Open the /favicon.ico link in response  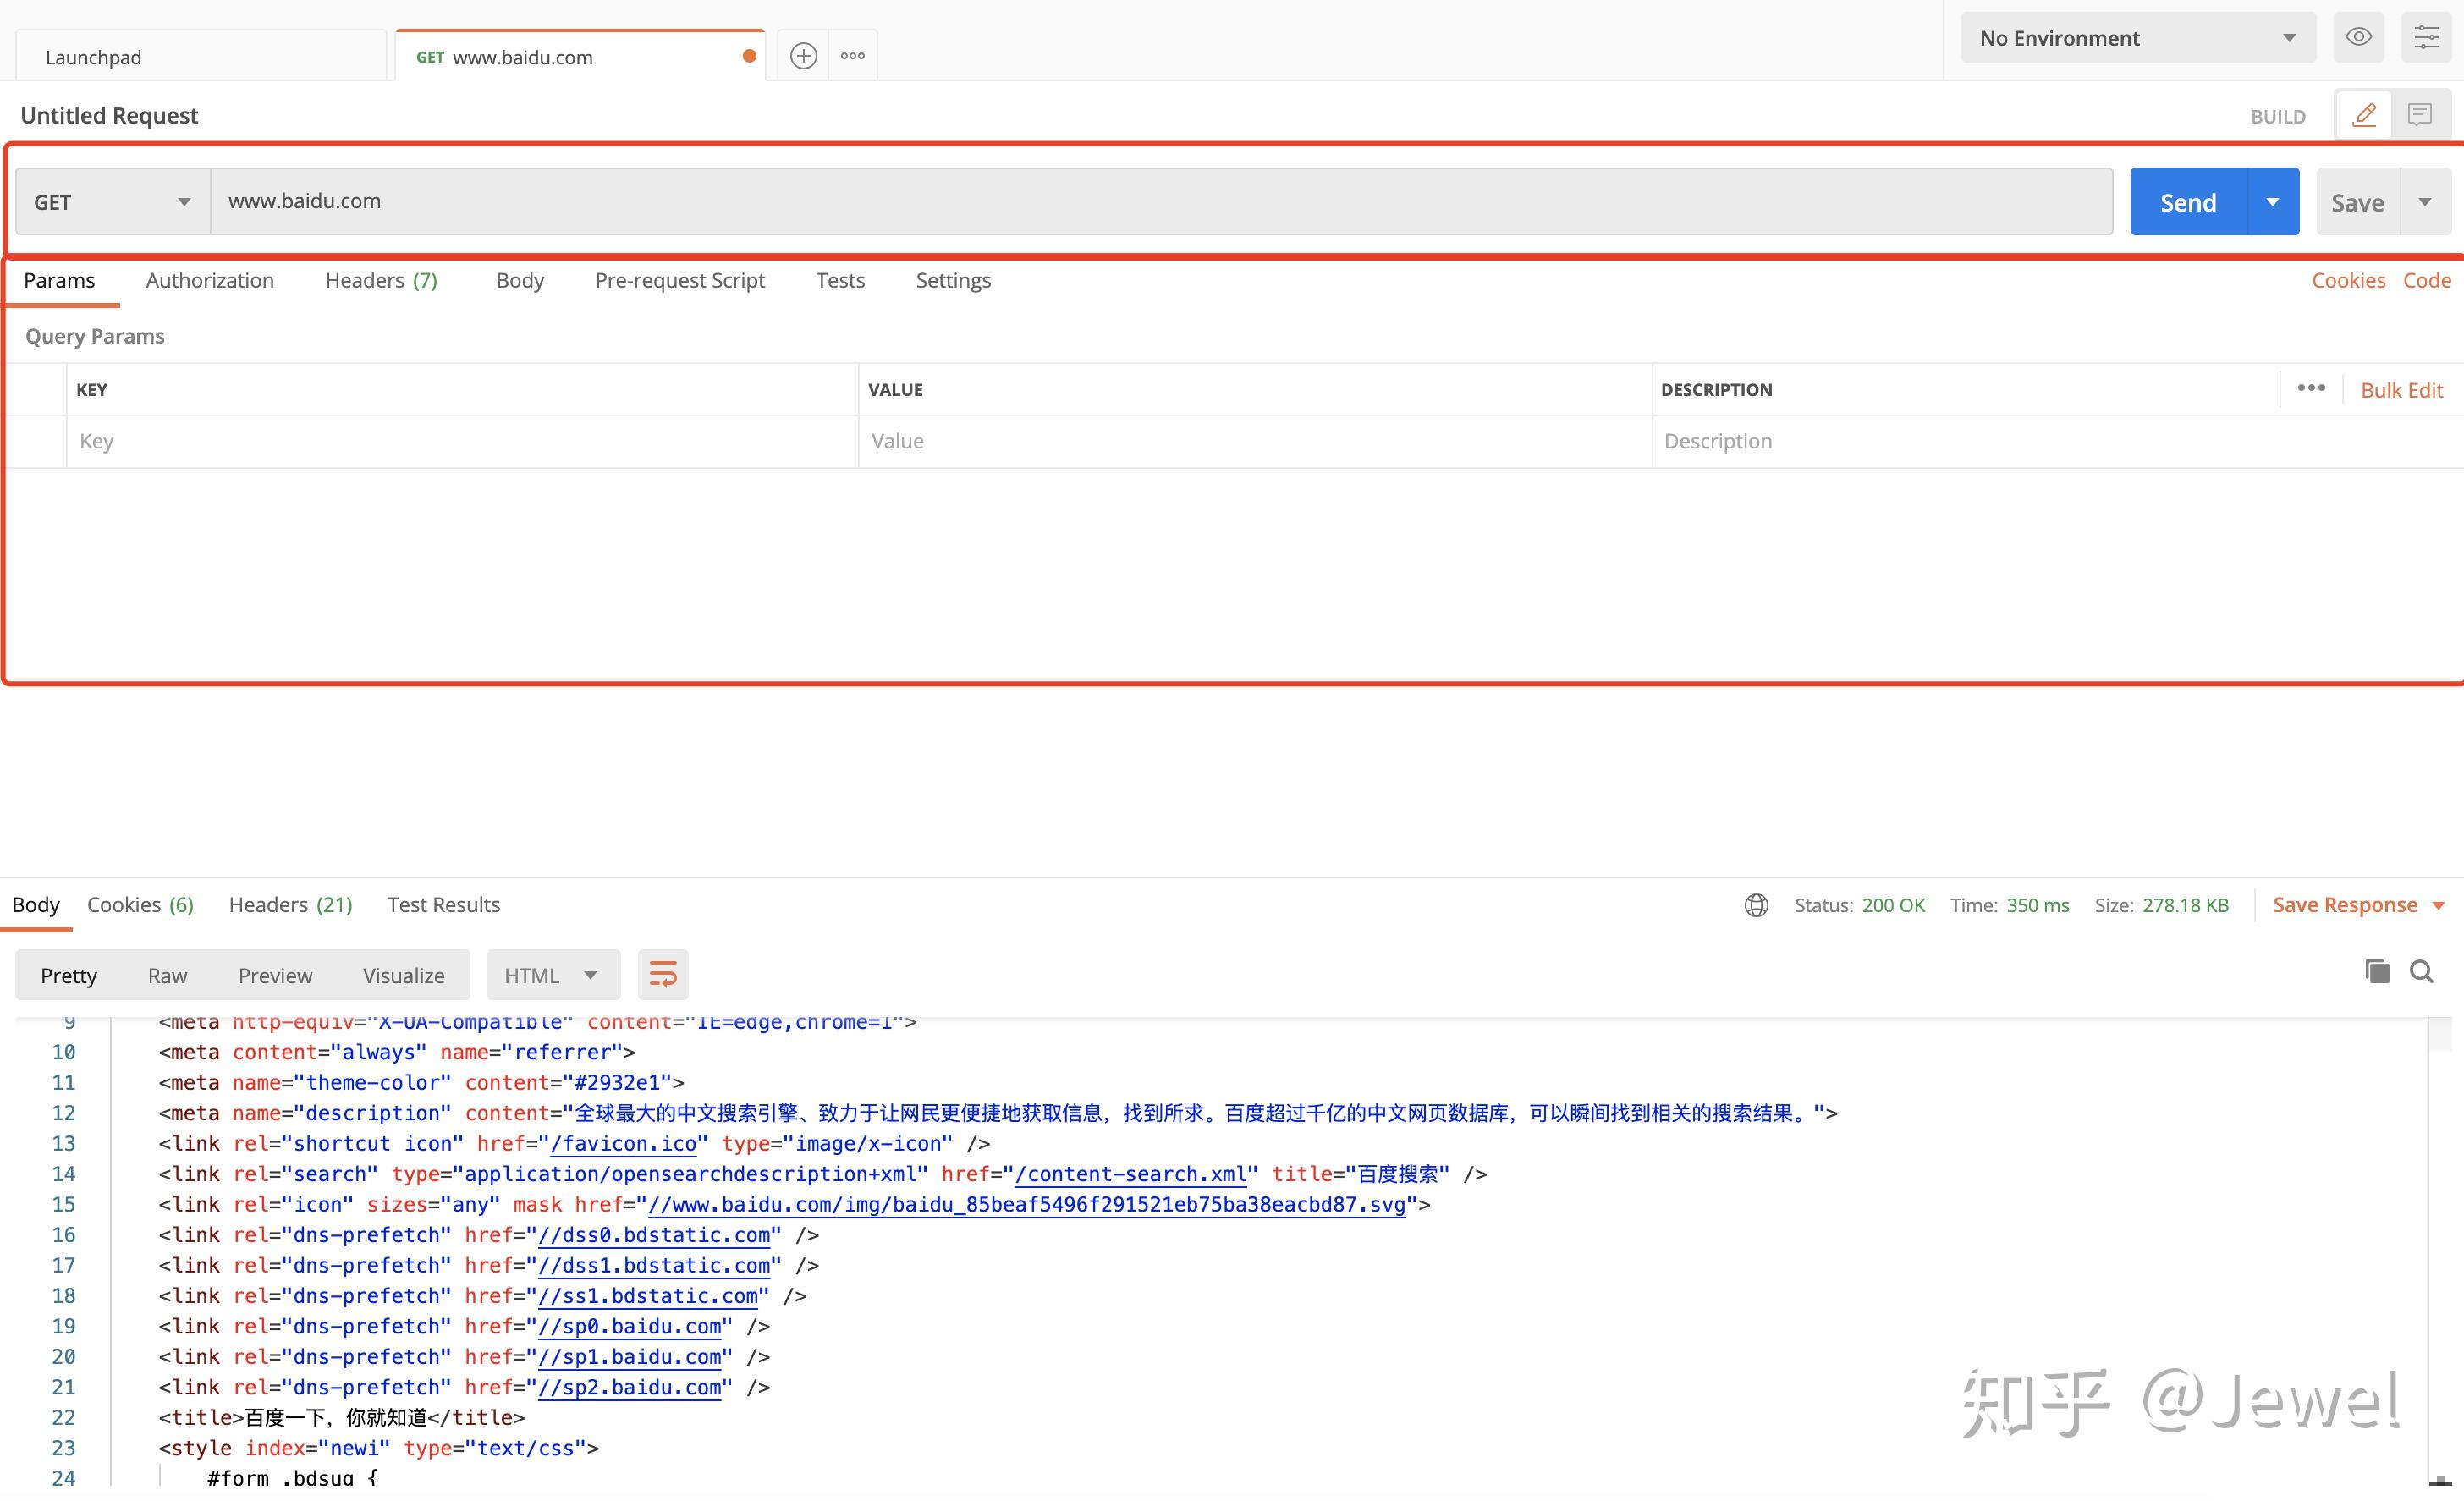coord(623,1144)
